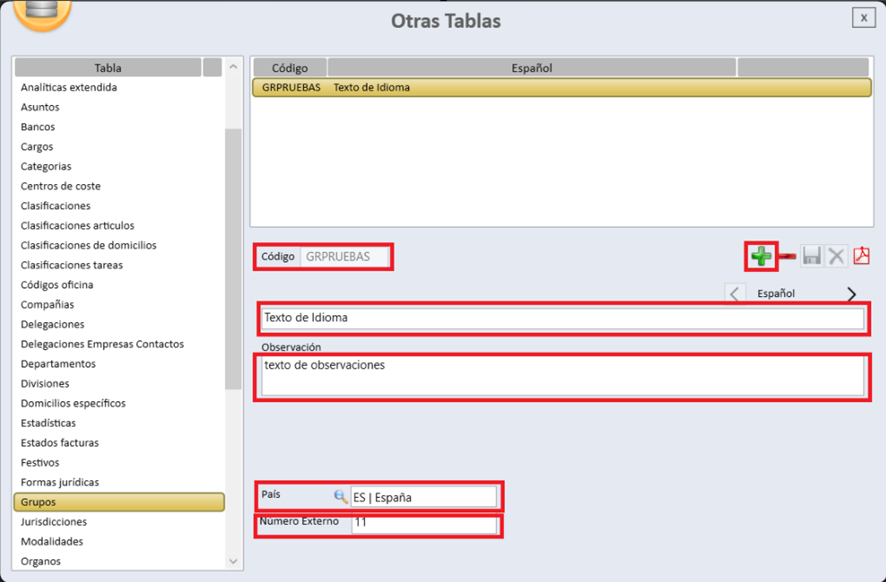The width and height of the screenshot is (886, 582).
Task: Select Bancos in the table list
Action: [x=38, y=127]
